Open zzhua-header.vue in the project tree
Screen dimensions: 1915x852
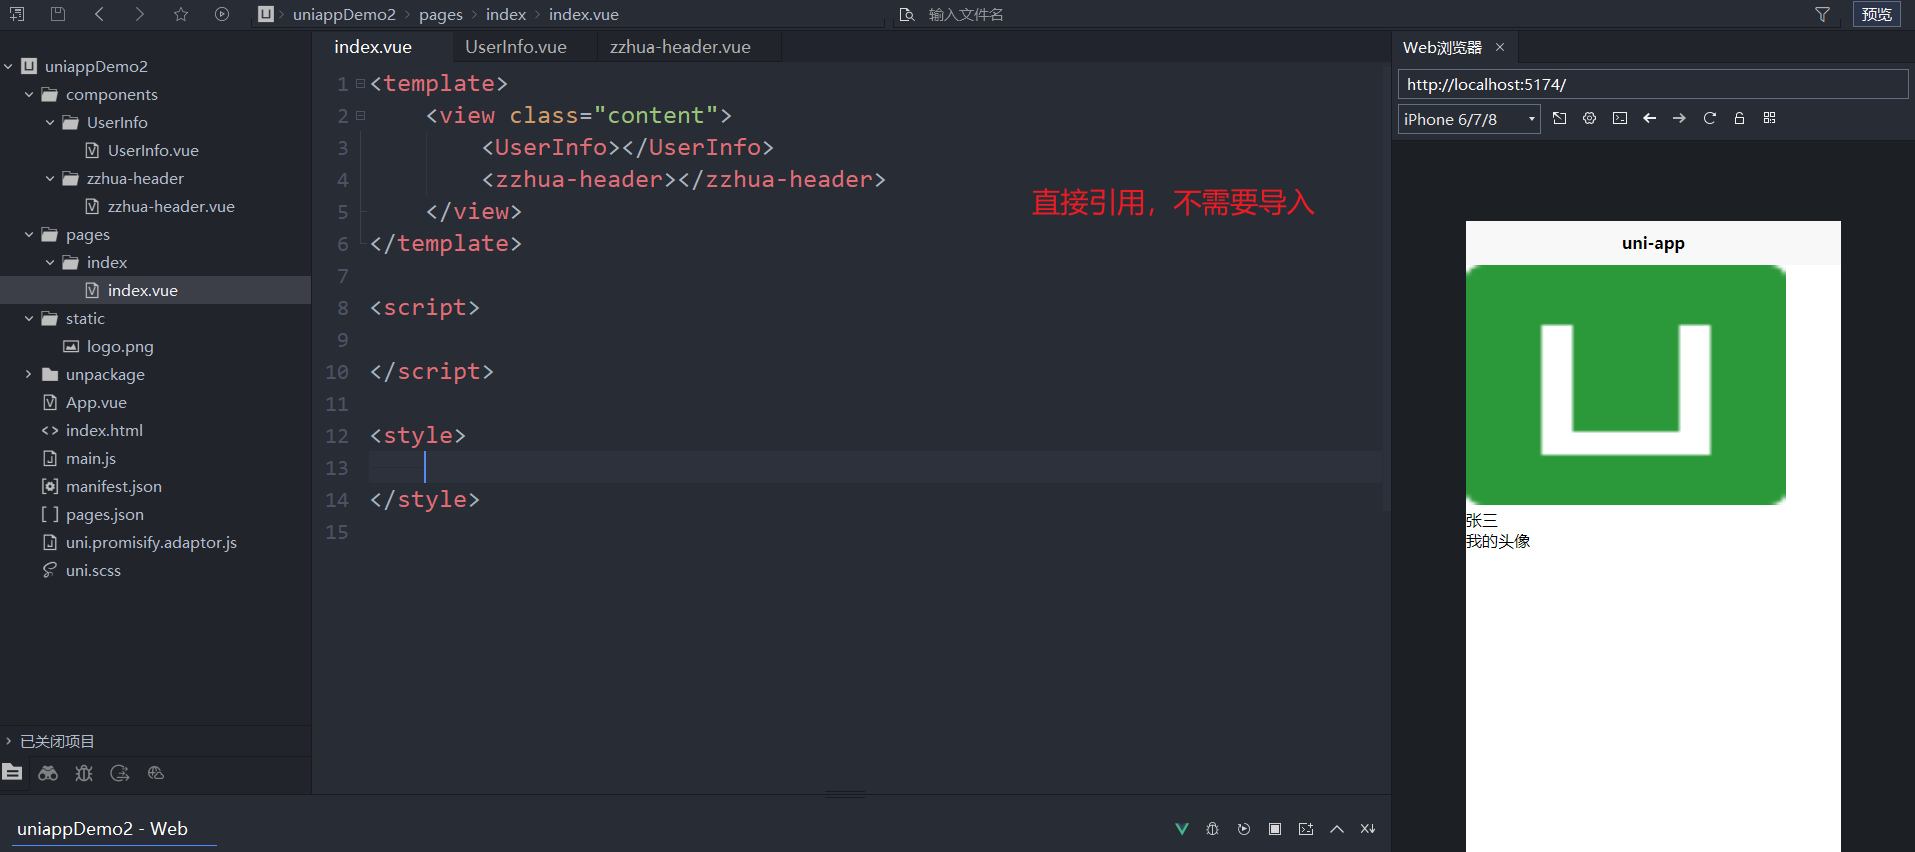coord(171,206)
